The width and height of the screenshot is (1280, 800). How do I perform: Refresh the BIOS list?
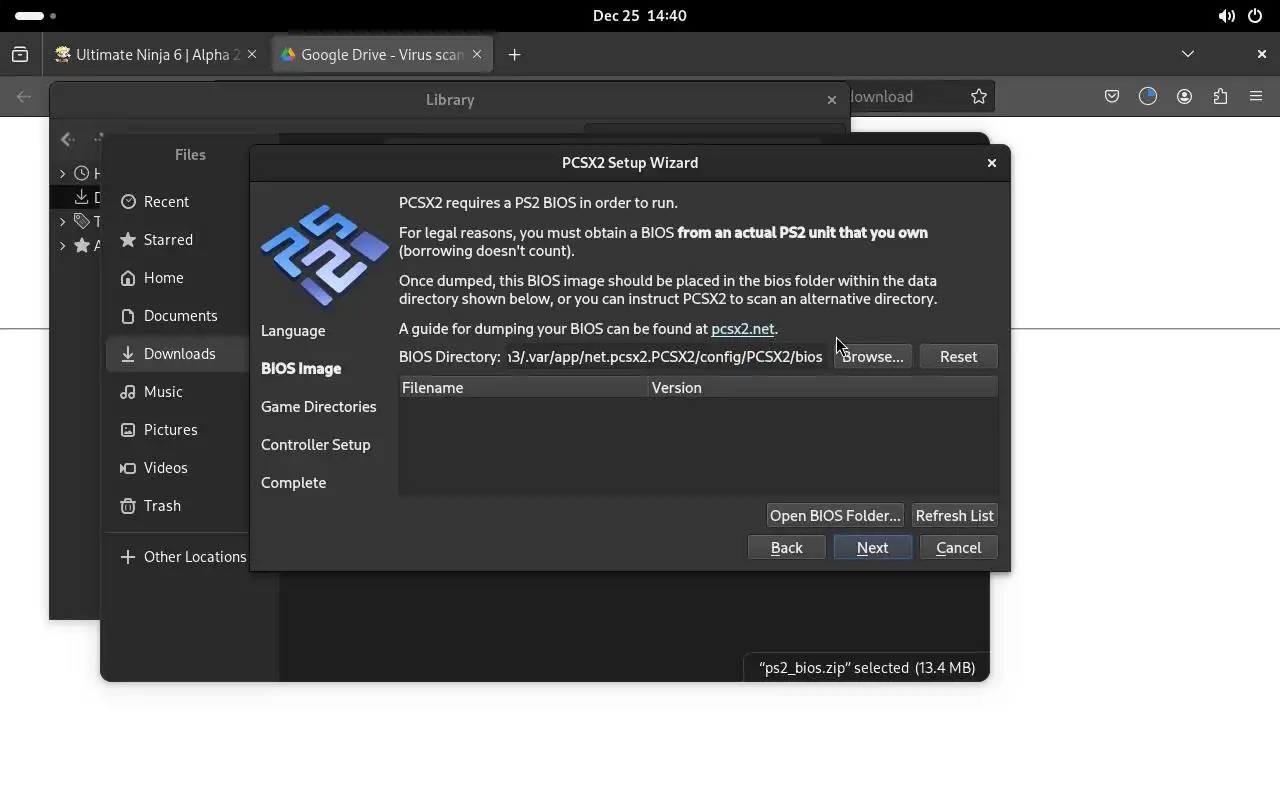coord(954,516)
